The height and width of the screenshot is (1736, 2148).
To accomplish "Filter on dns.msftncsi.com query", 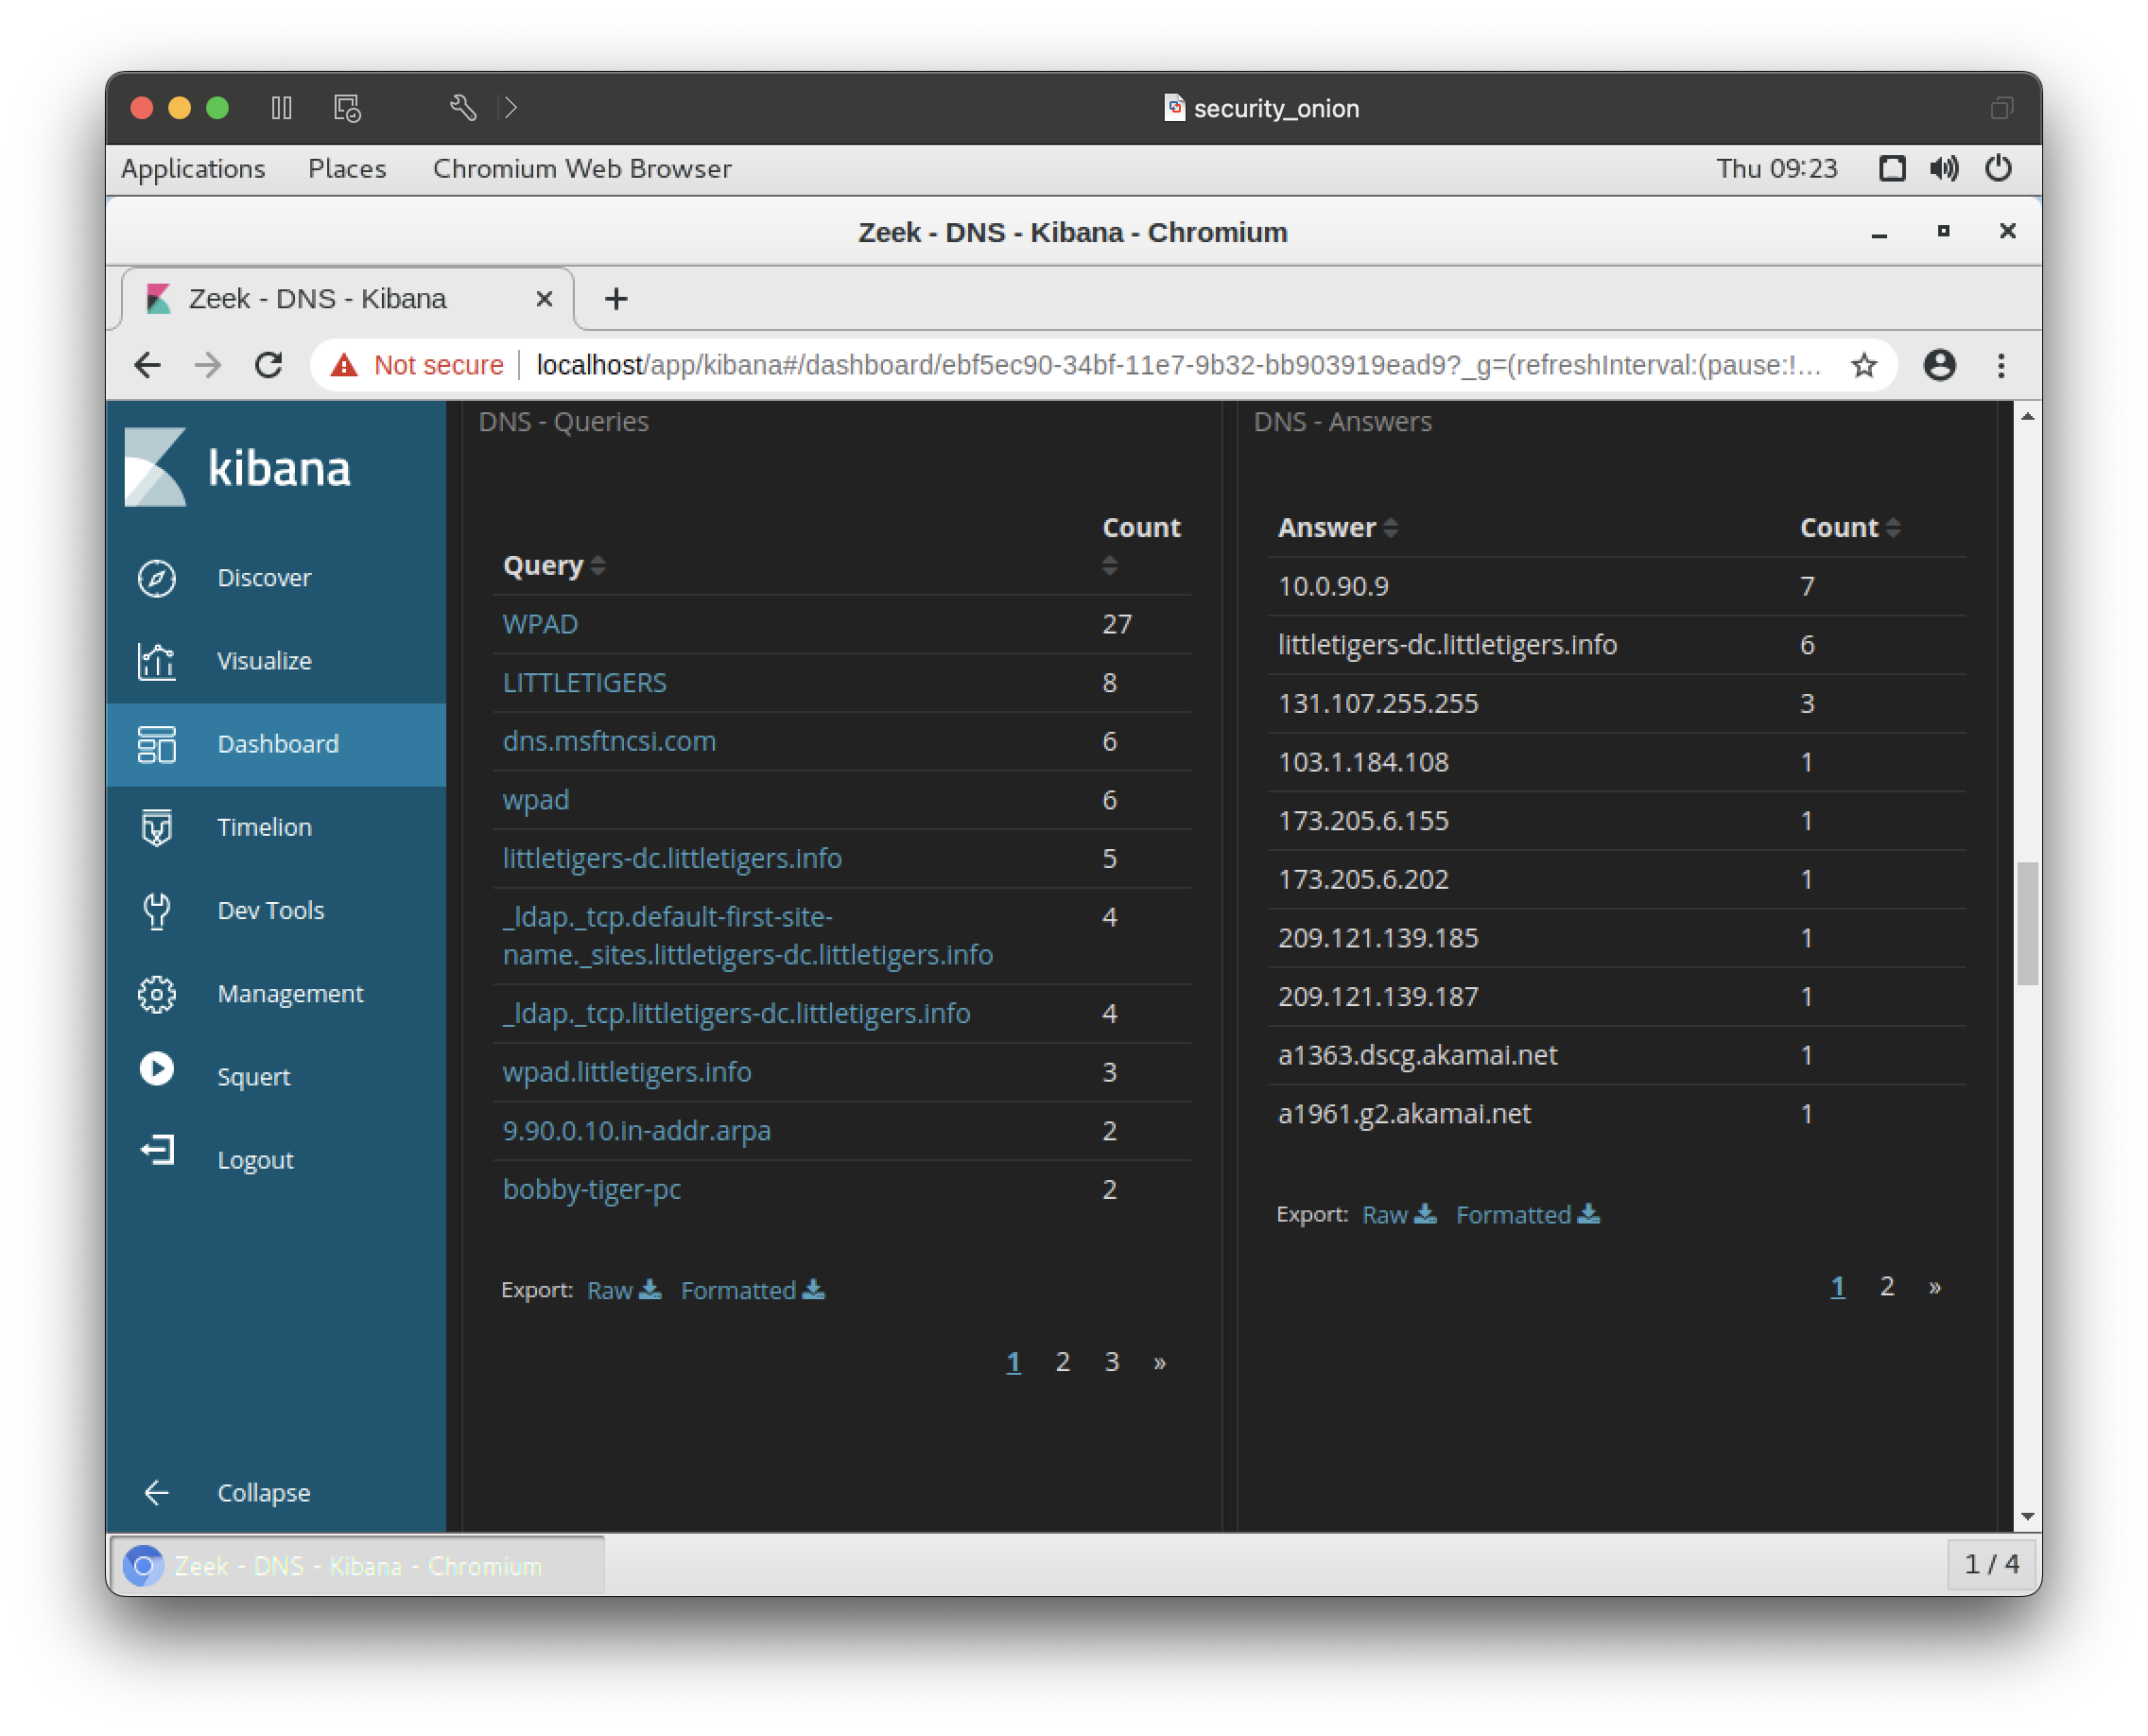I will (x=609, y=741).
